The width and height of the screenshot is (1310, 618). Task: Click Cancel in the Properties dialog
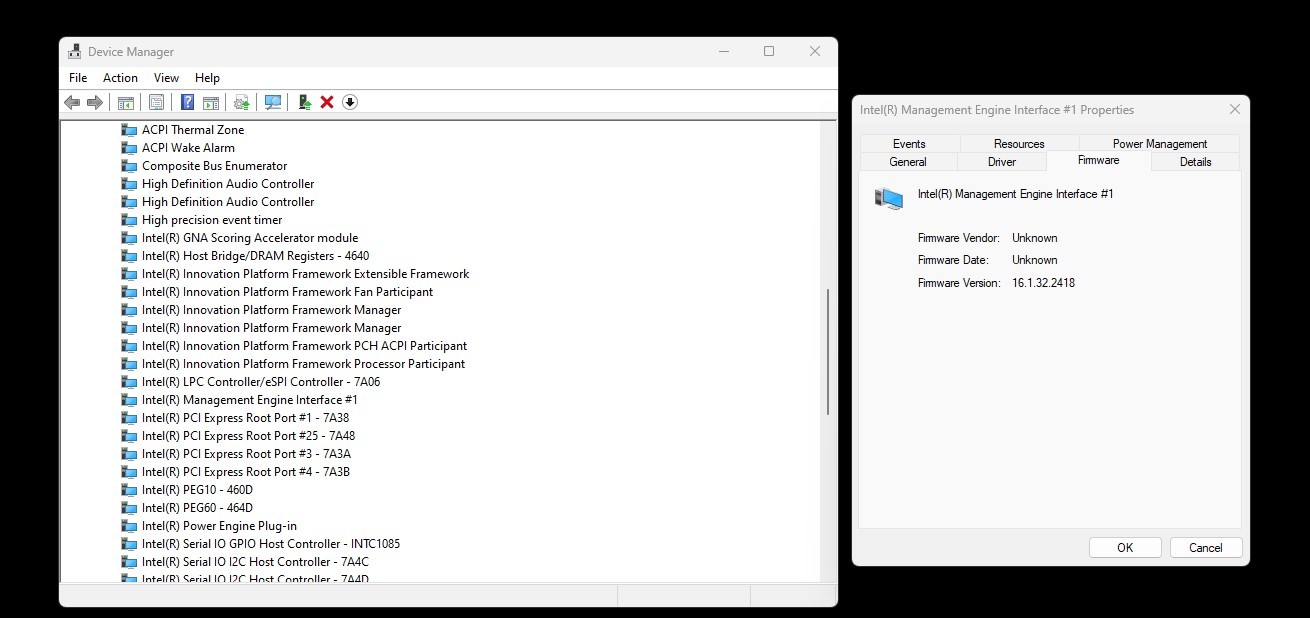click(x=1205, y=548)
